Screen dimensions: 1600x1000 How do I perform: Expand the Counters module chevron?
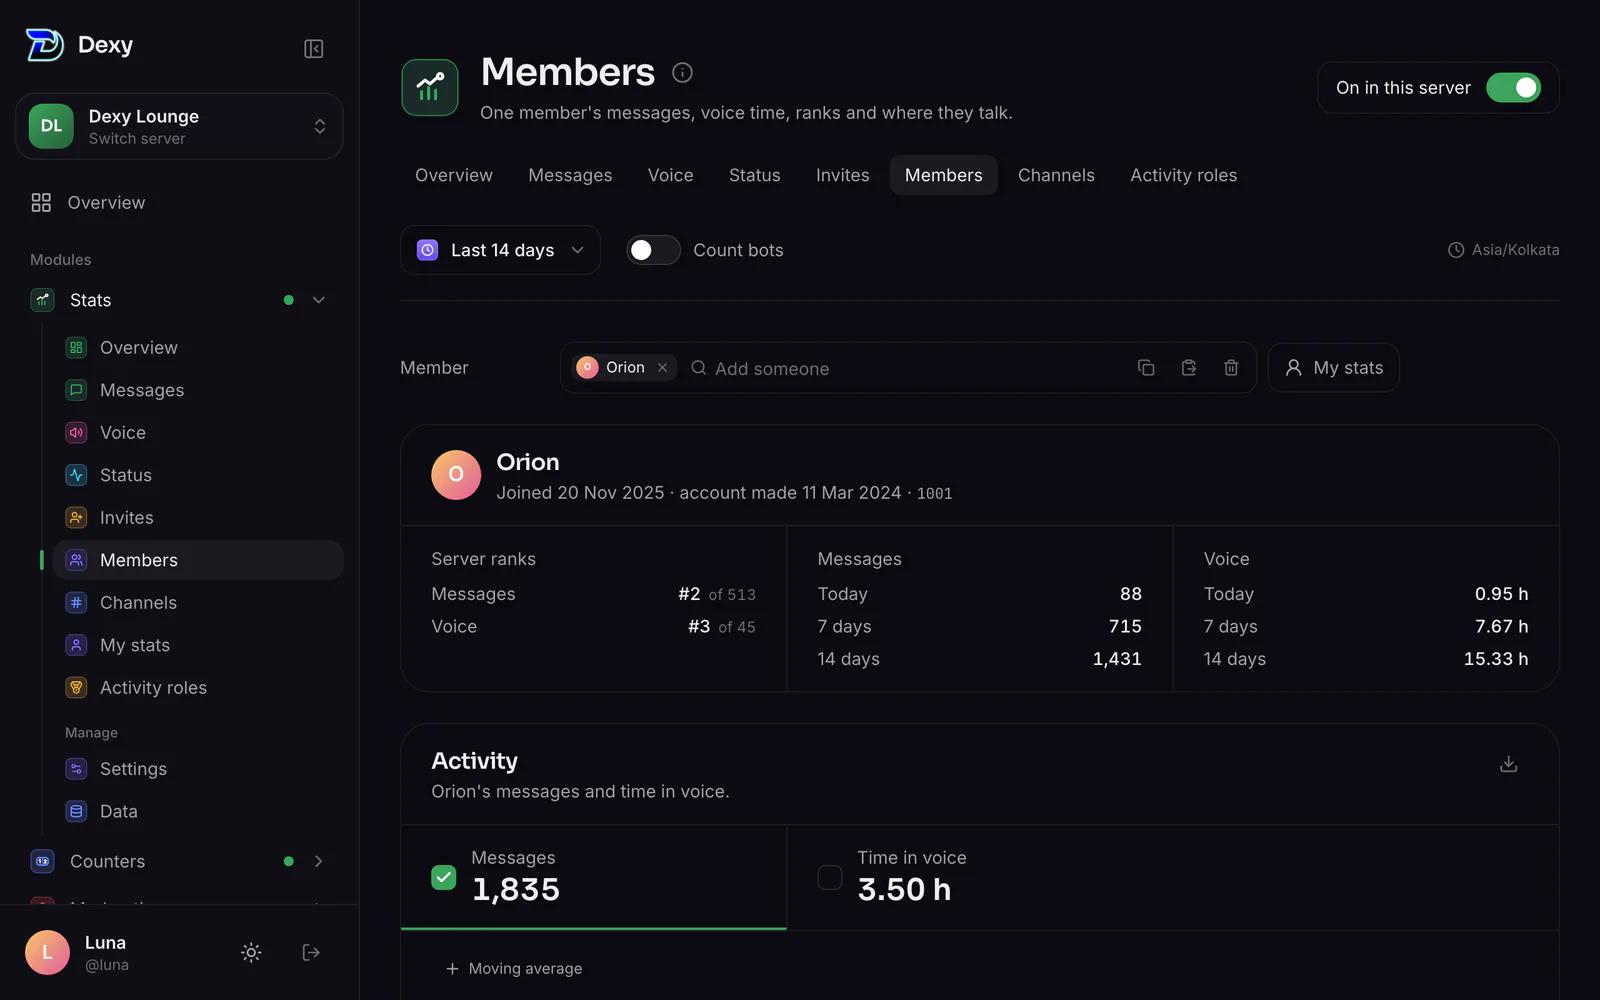[x=319, y=861]
